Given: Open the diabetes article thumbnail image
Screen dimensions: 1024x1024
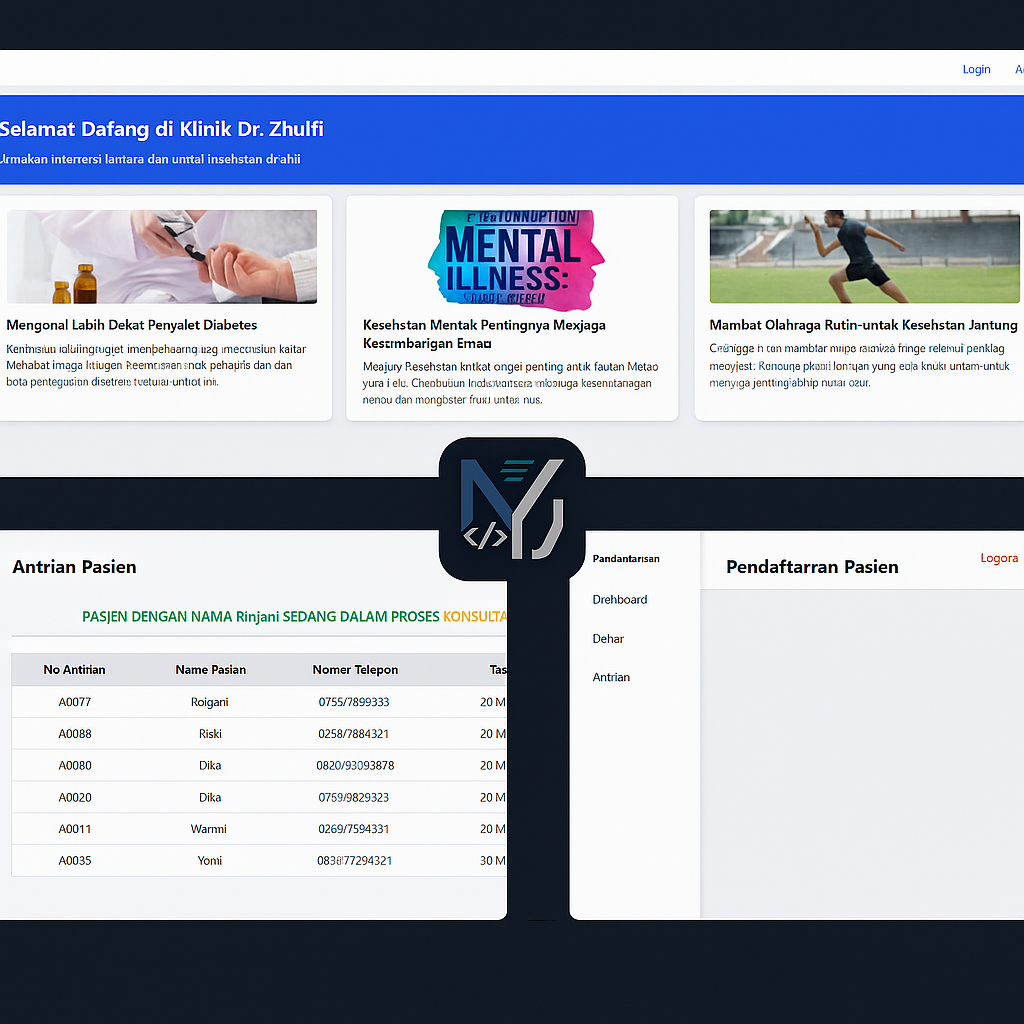Looking at the screenshot, I should (x=162, y=257).
